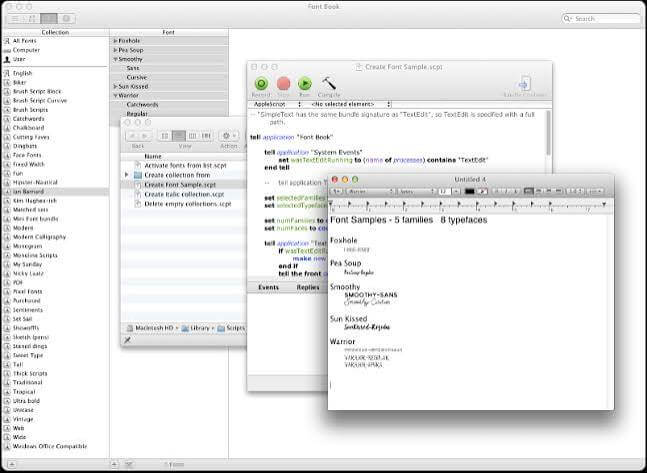Click the first view button in Font Book toolbar

pyautogui.click(x=14, y=19)
